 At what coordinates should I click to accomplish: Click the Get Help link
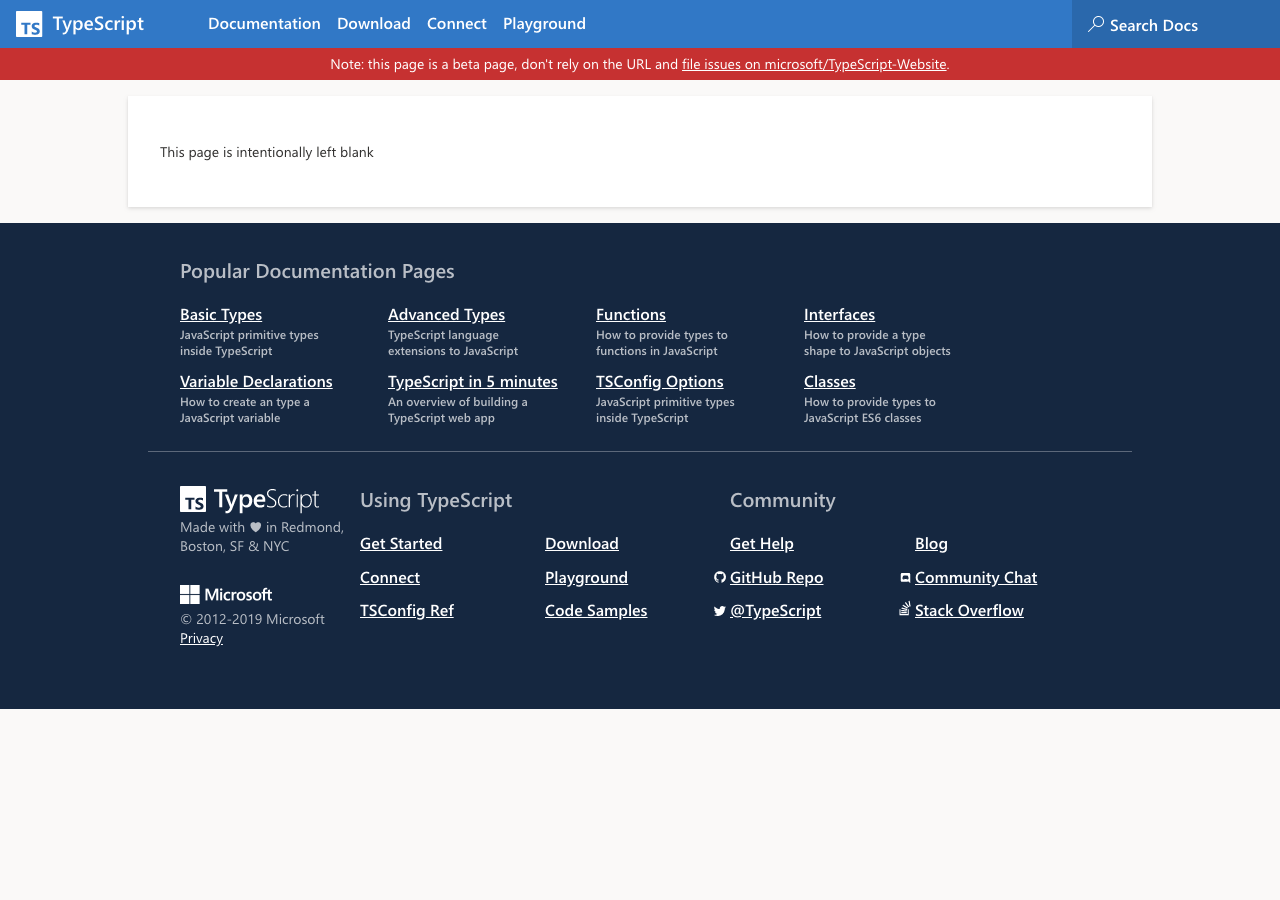coord(762,543)
